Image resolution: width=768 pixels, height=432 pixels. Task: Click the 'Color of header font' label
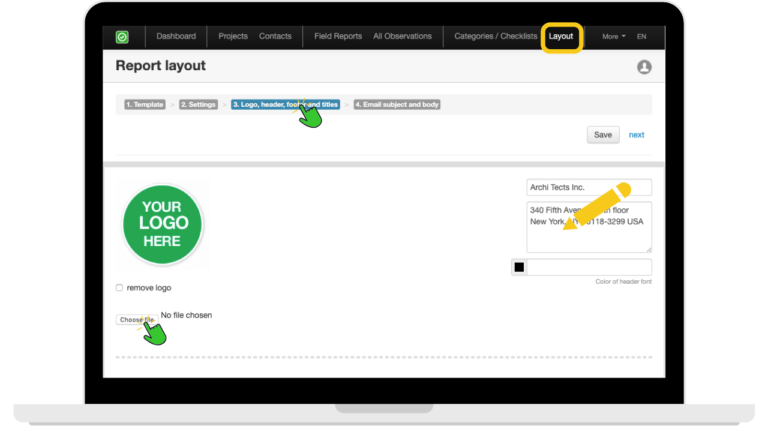click(x=624, y=282)
